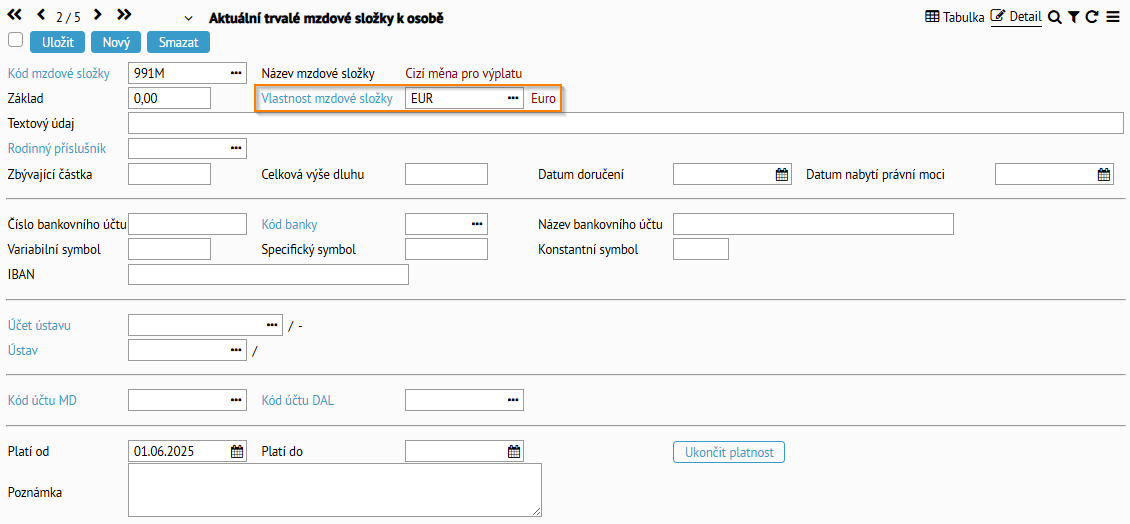This screenshot has height=524, width=1130.
Task: Go to the last record arrow
Action: [124, 14]
